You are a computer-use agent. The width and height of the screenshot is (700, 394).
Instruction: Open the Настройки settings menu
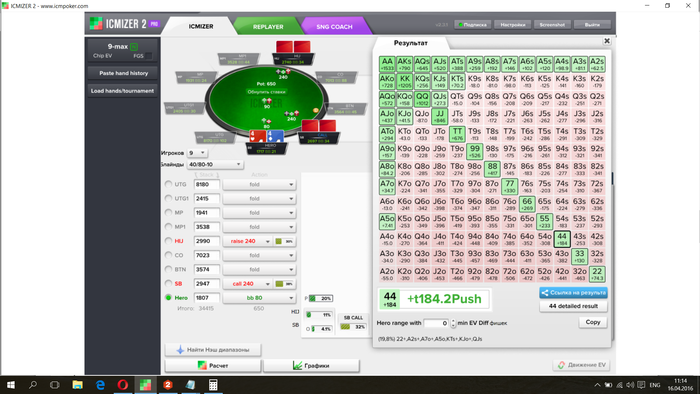(x=512, y=25)
